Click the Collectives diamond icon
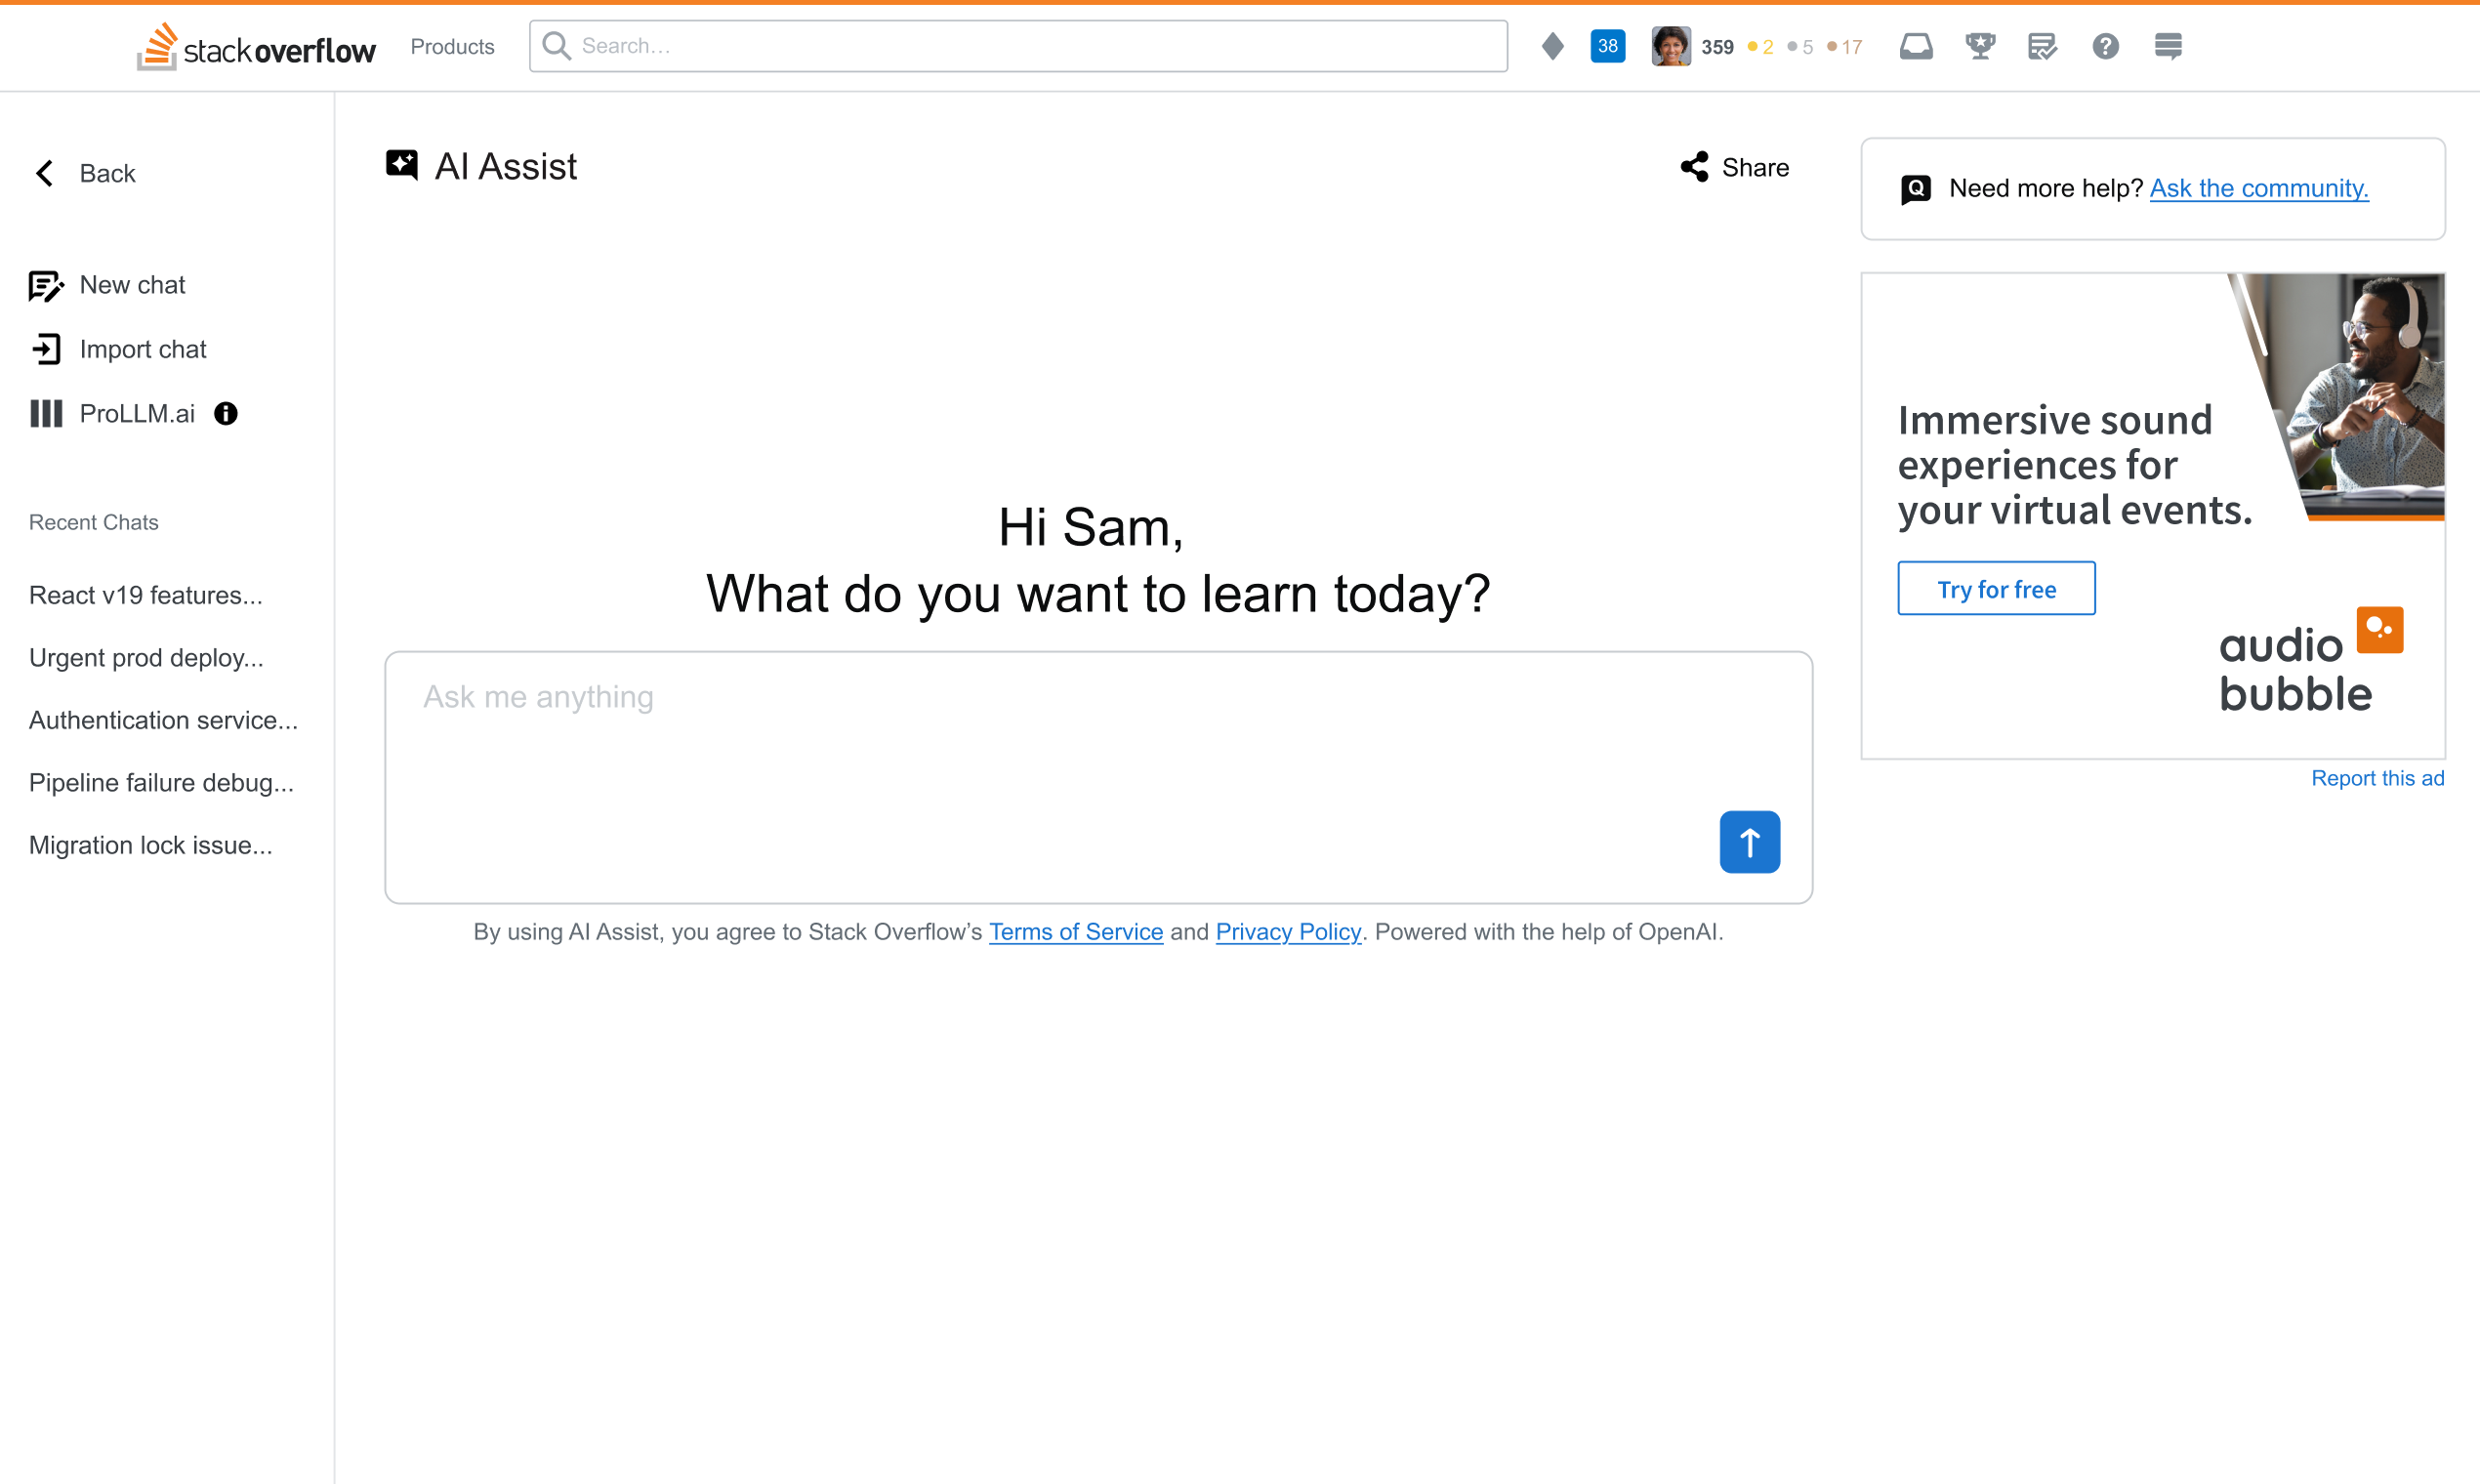Viewport: 2480px width, 1484px height. click(x=1551, y=46)
